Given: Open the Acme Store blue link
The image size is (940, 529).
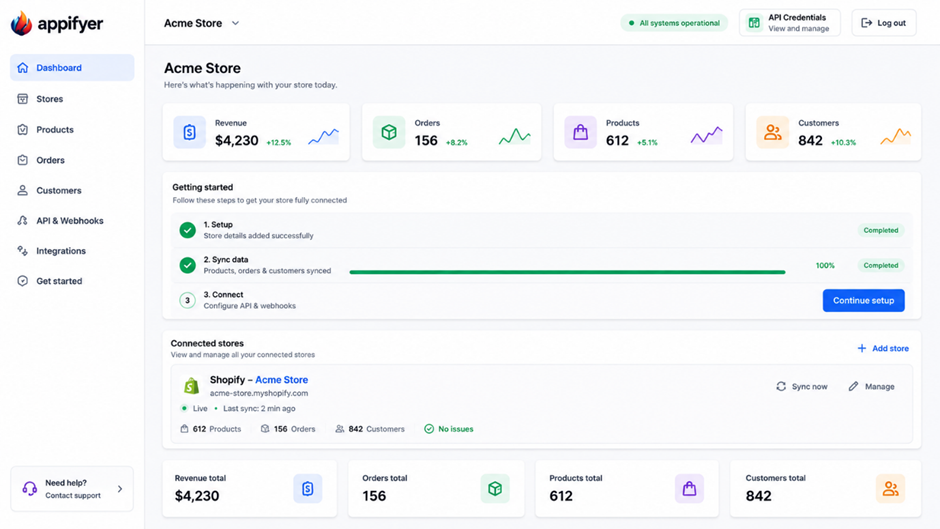Looking at the screenshot, I should (x=281, y=380).
